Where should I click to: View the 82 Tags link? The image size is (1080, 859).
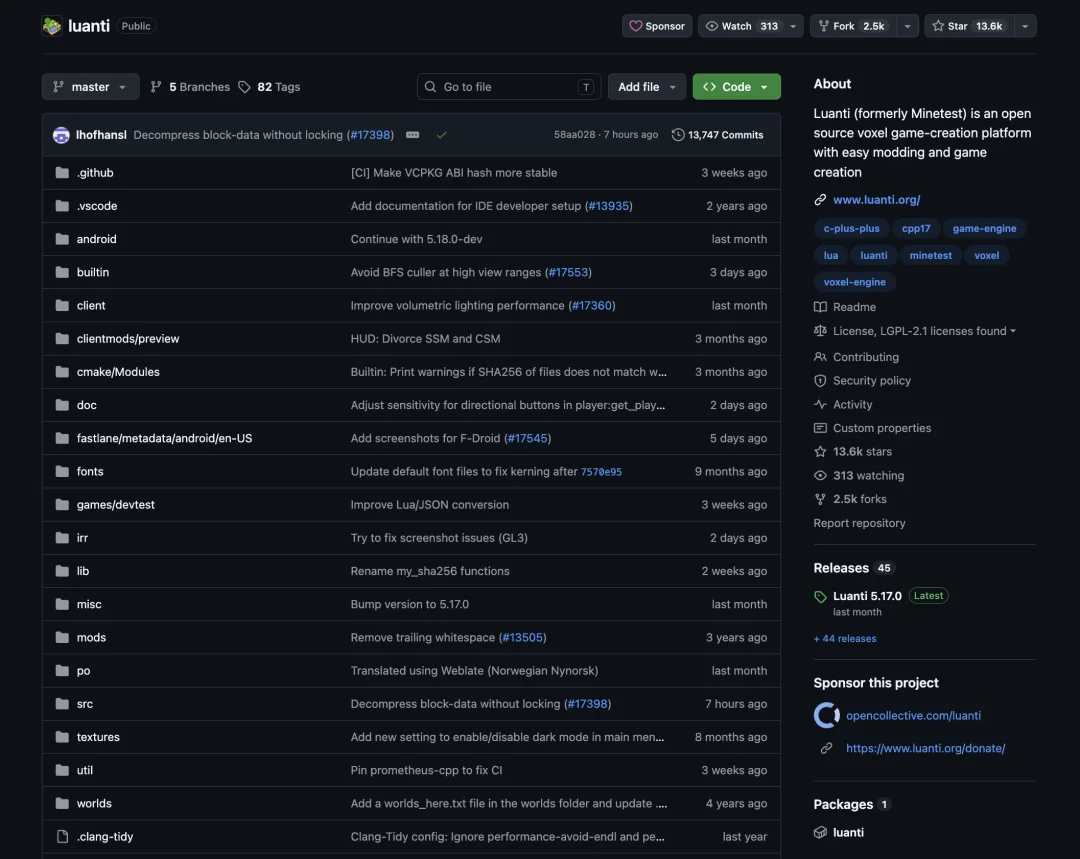pos(269,87)
